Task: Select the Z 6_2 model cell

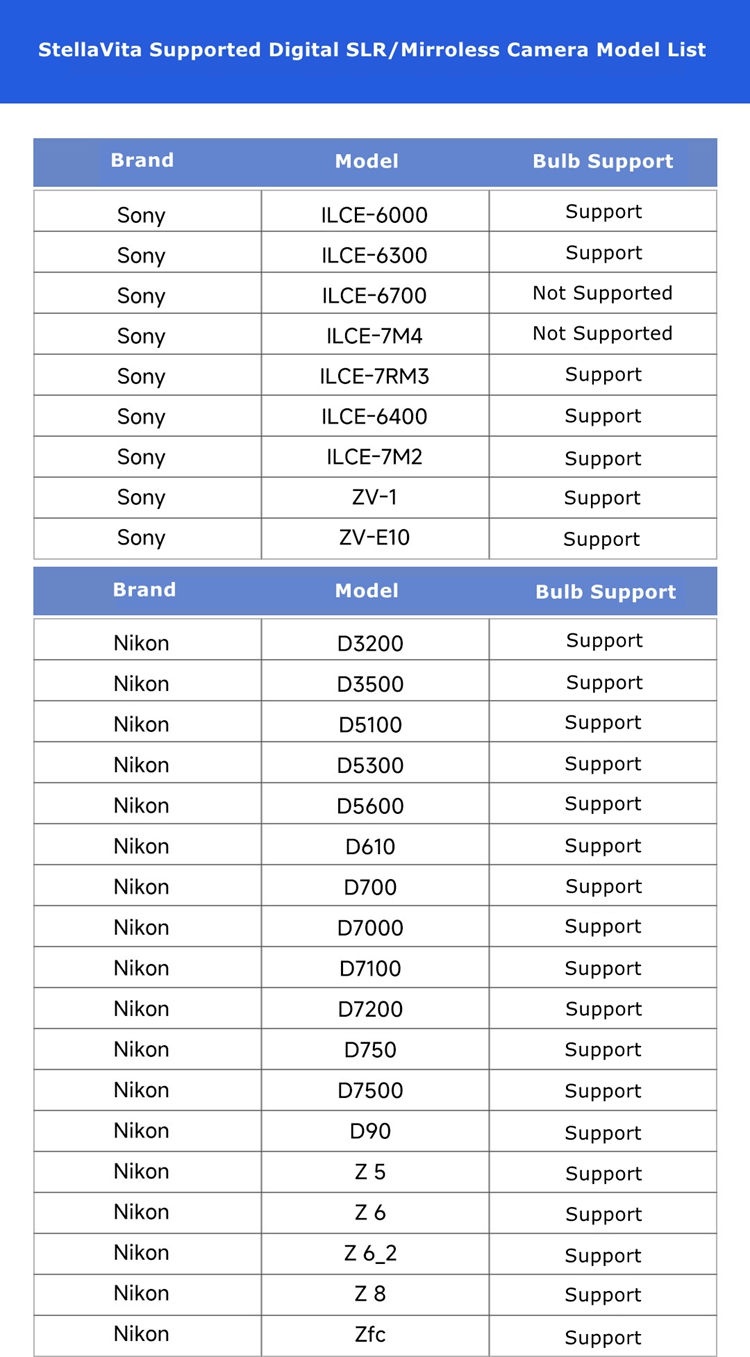Action: [370, 1253]
